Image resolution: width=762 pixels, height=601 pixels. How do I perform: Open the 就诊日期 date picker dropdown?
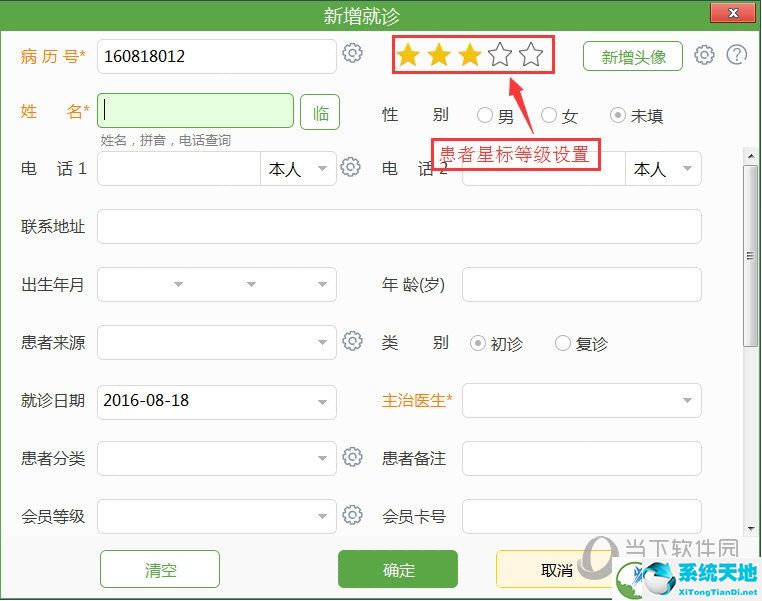pyautogui.click(x=322, y=402)
